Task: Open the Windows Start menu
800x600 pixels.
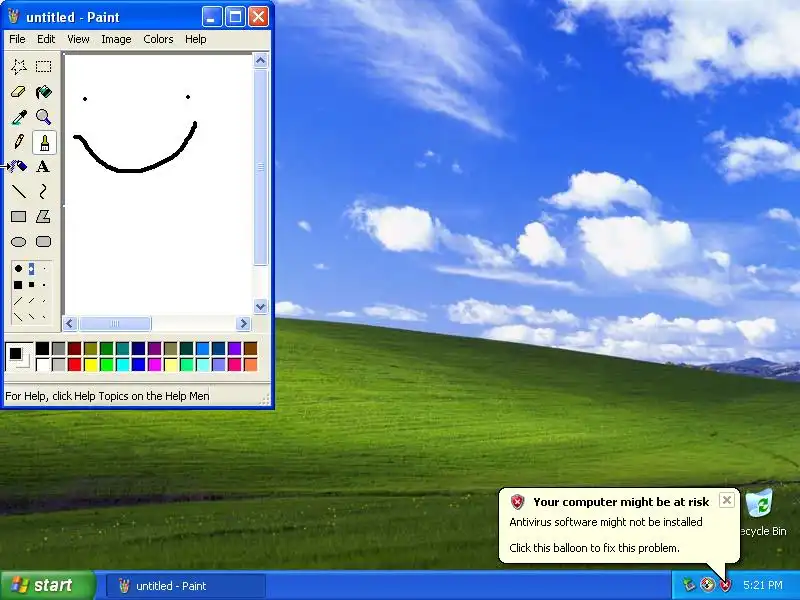Action: tap(48, 585)
